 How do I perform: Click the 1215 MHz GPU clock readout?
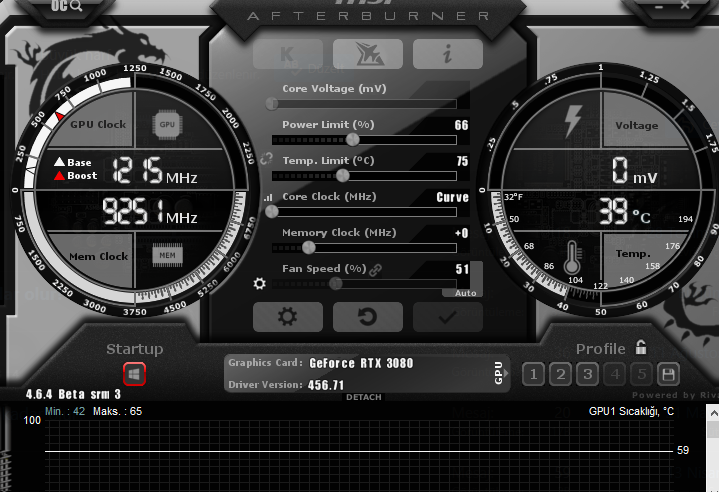tap(155, 171)
